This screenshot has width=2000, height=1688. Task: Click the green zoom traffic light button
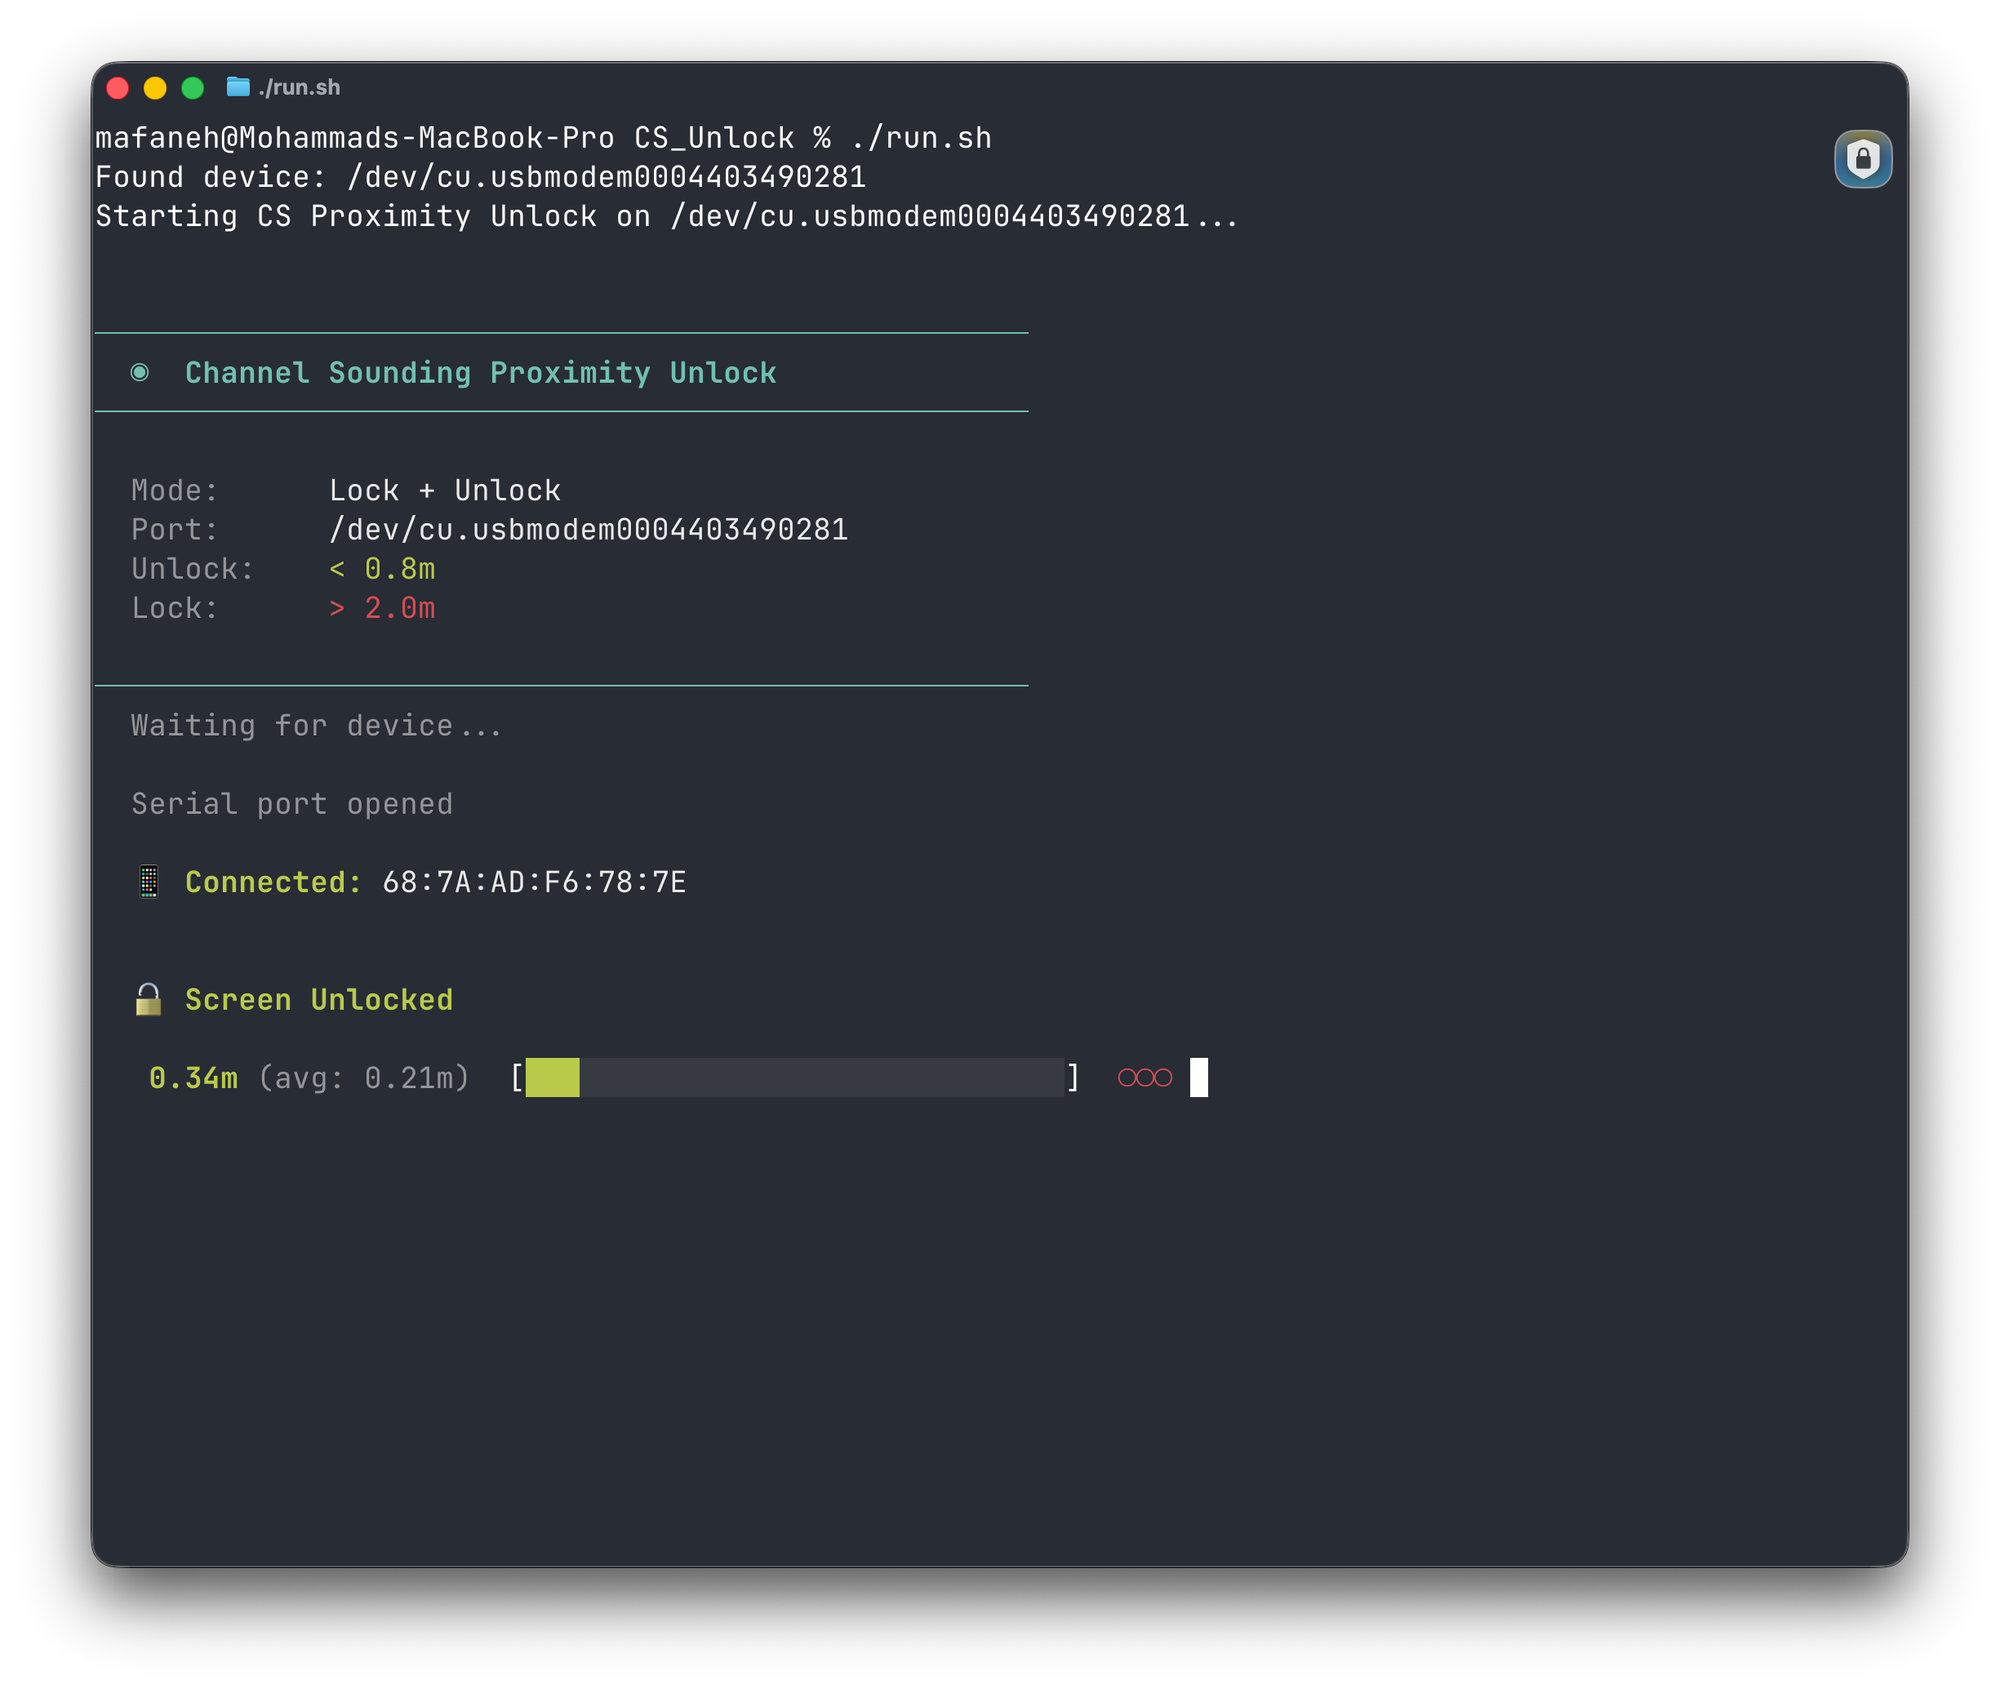click(x=192, y=88)
